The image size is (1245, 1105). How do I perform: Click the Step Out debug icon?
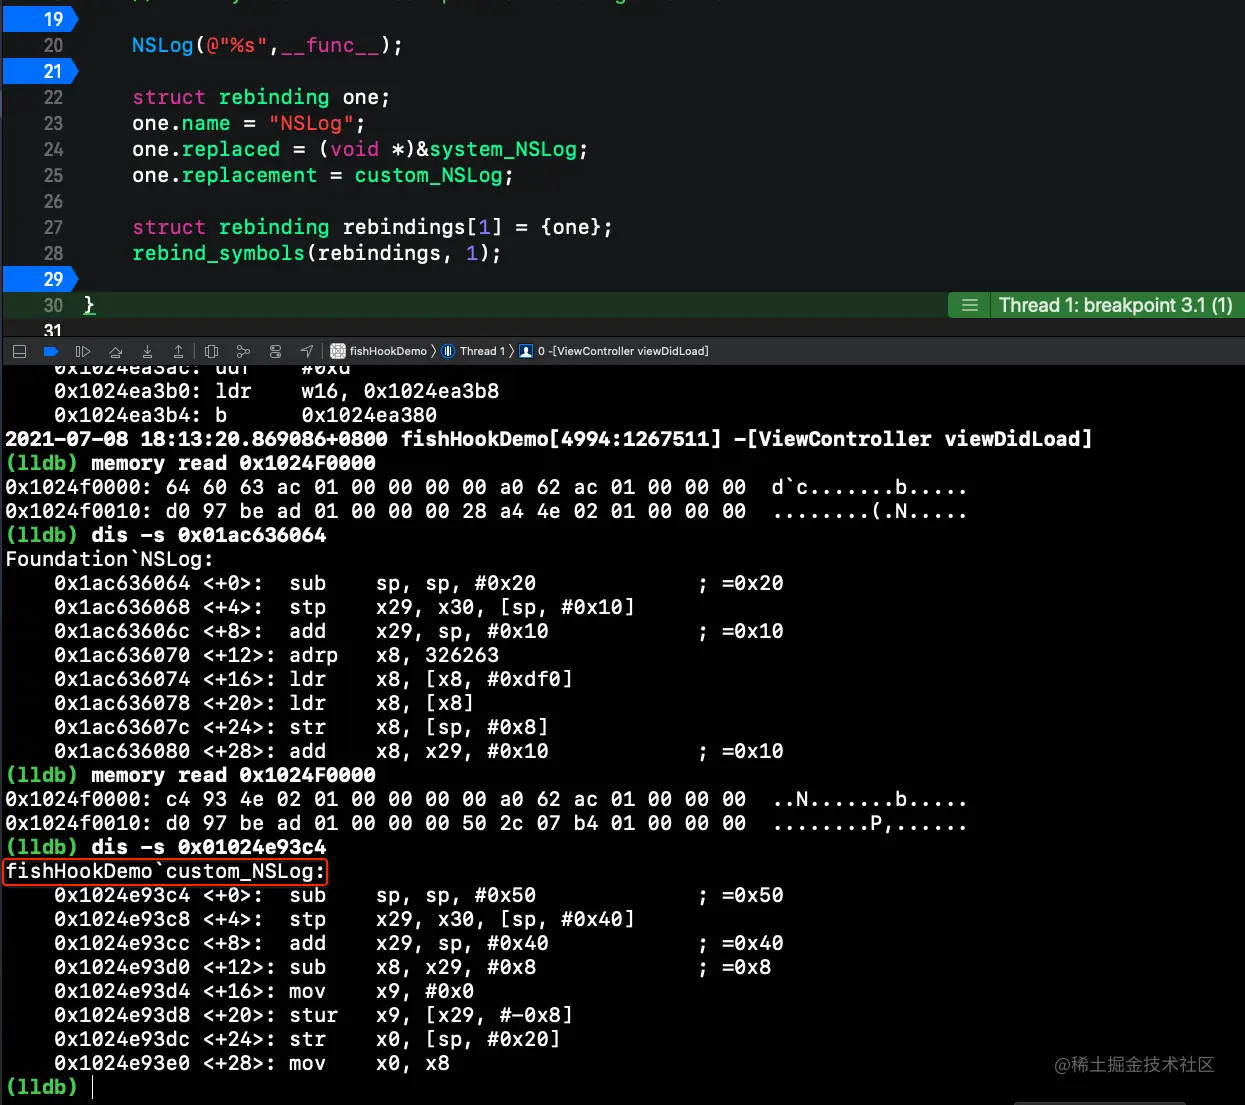(178, 351)
